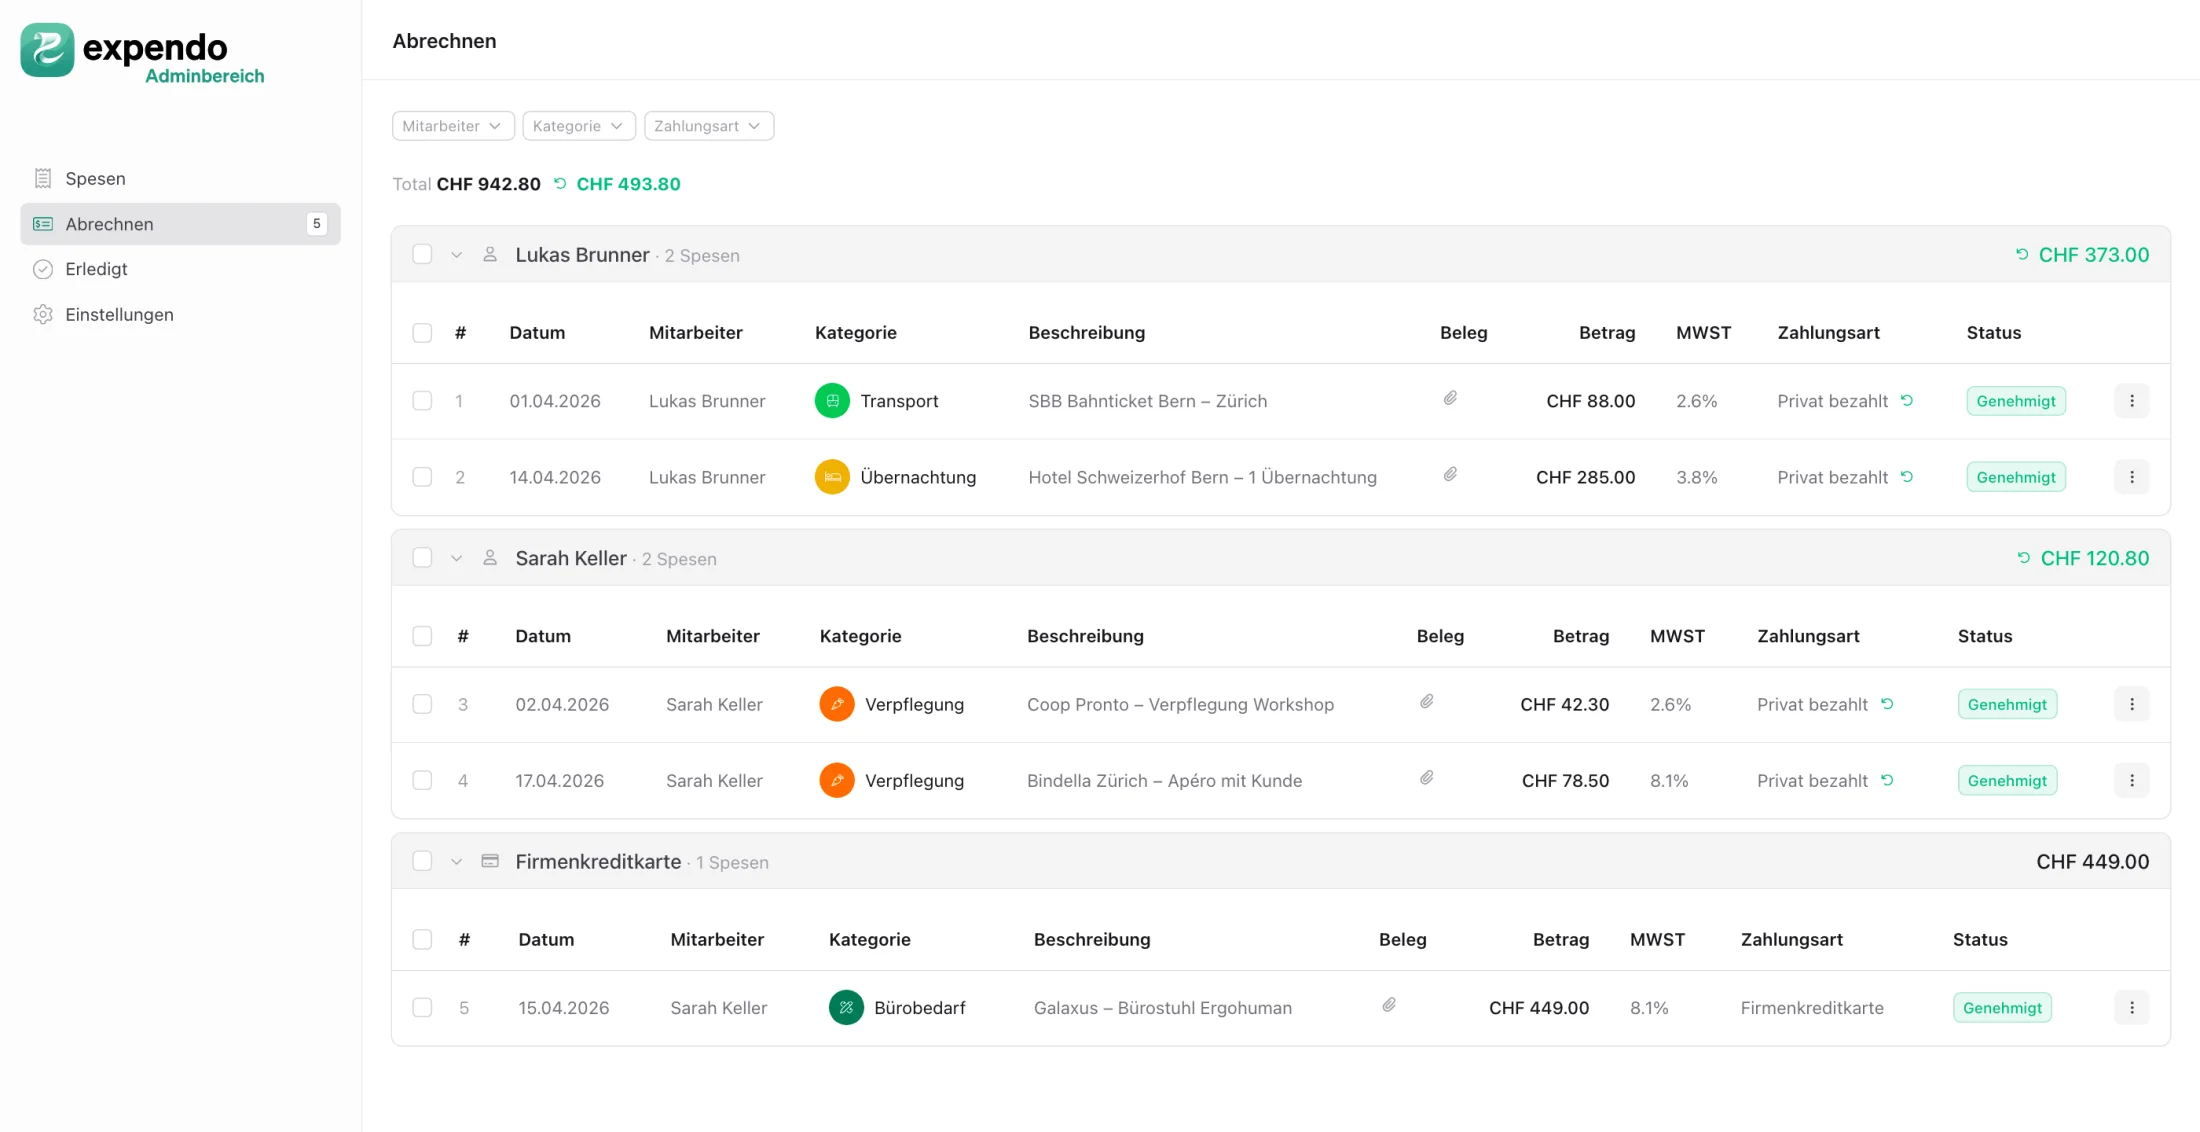Select all expenses of Lukas Brunner group
The image size is (2200, 1132).
point(422,254)
